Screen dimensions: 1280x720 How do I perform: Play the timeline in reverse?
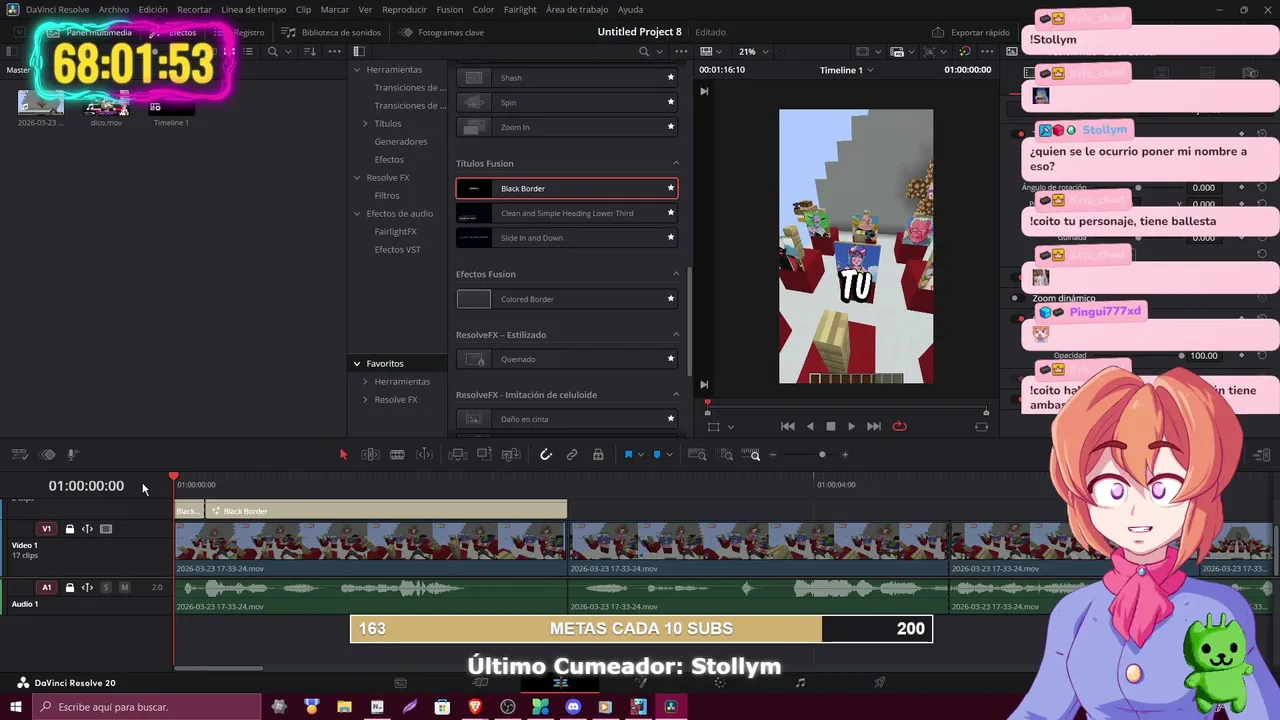coord(810,427)
